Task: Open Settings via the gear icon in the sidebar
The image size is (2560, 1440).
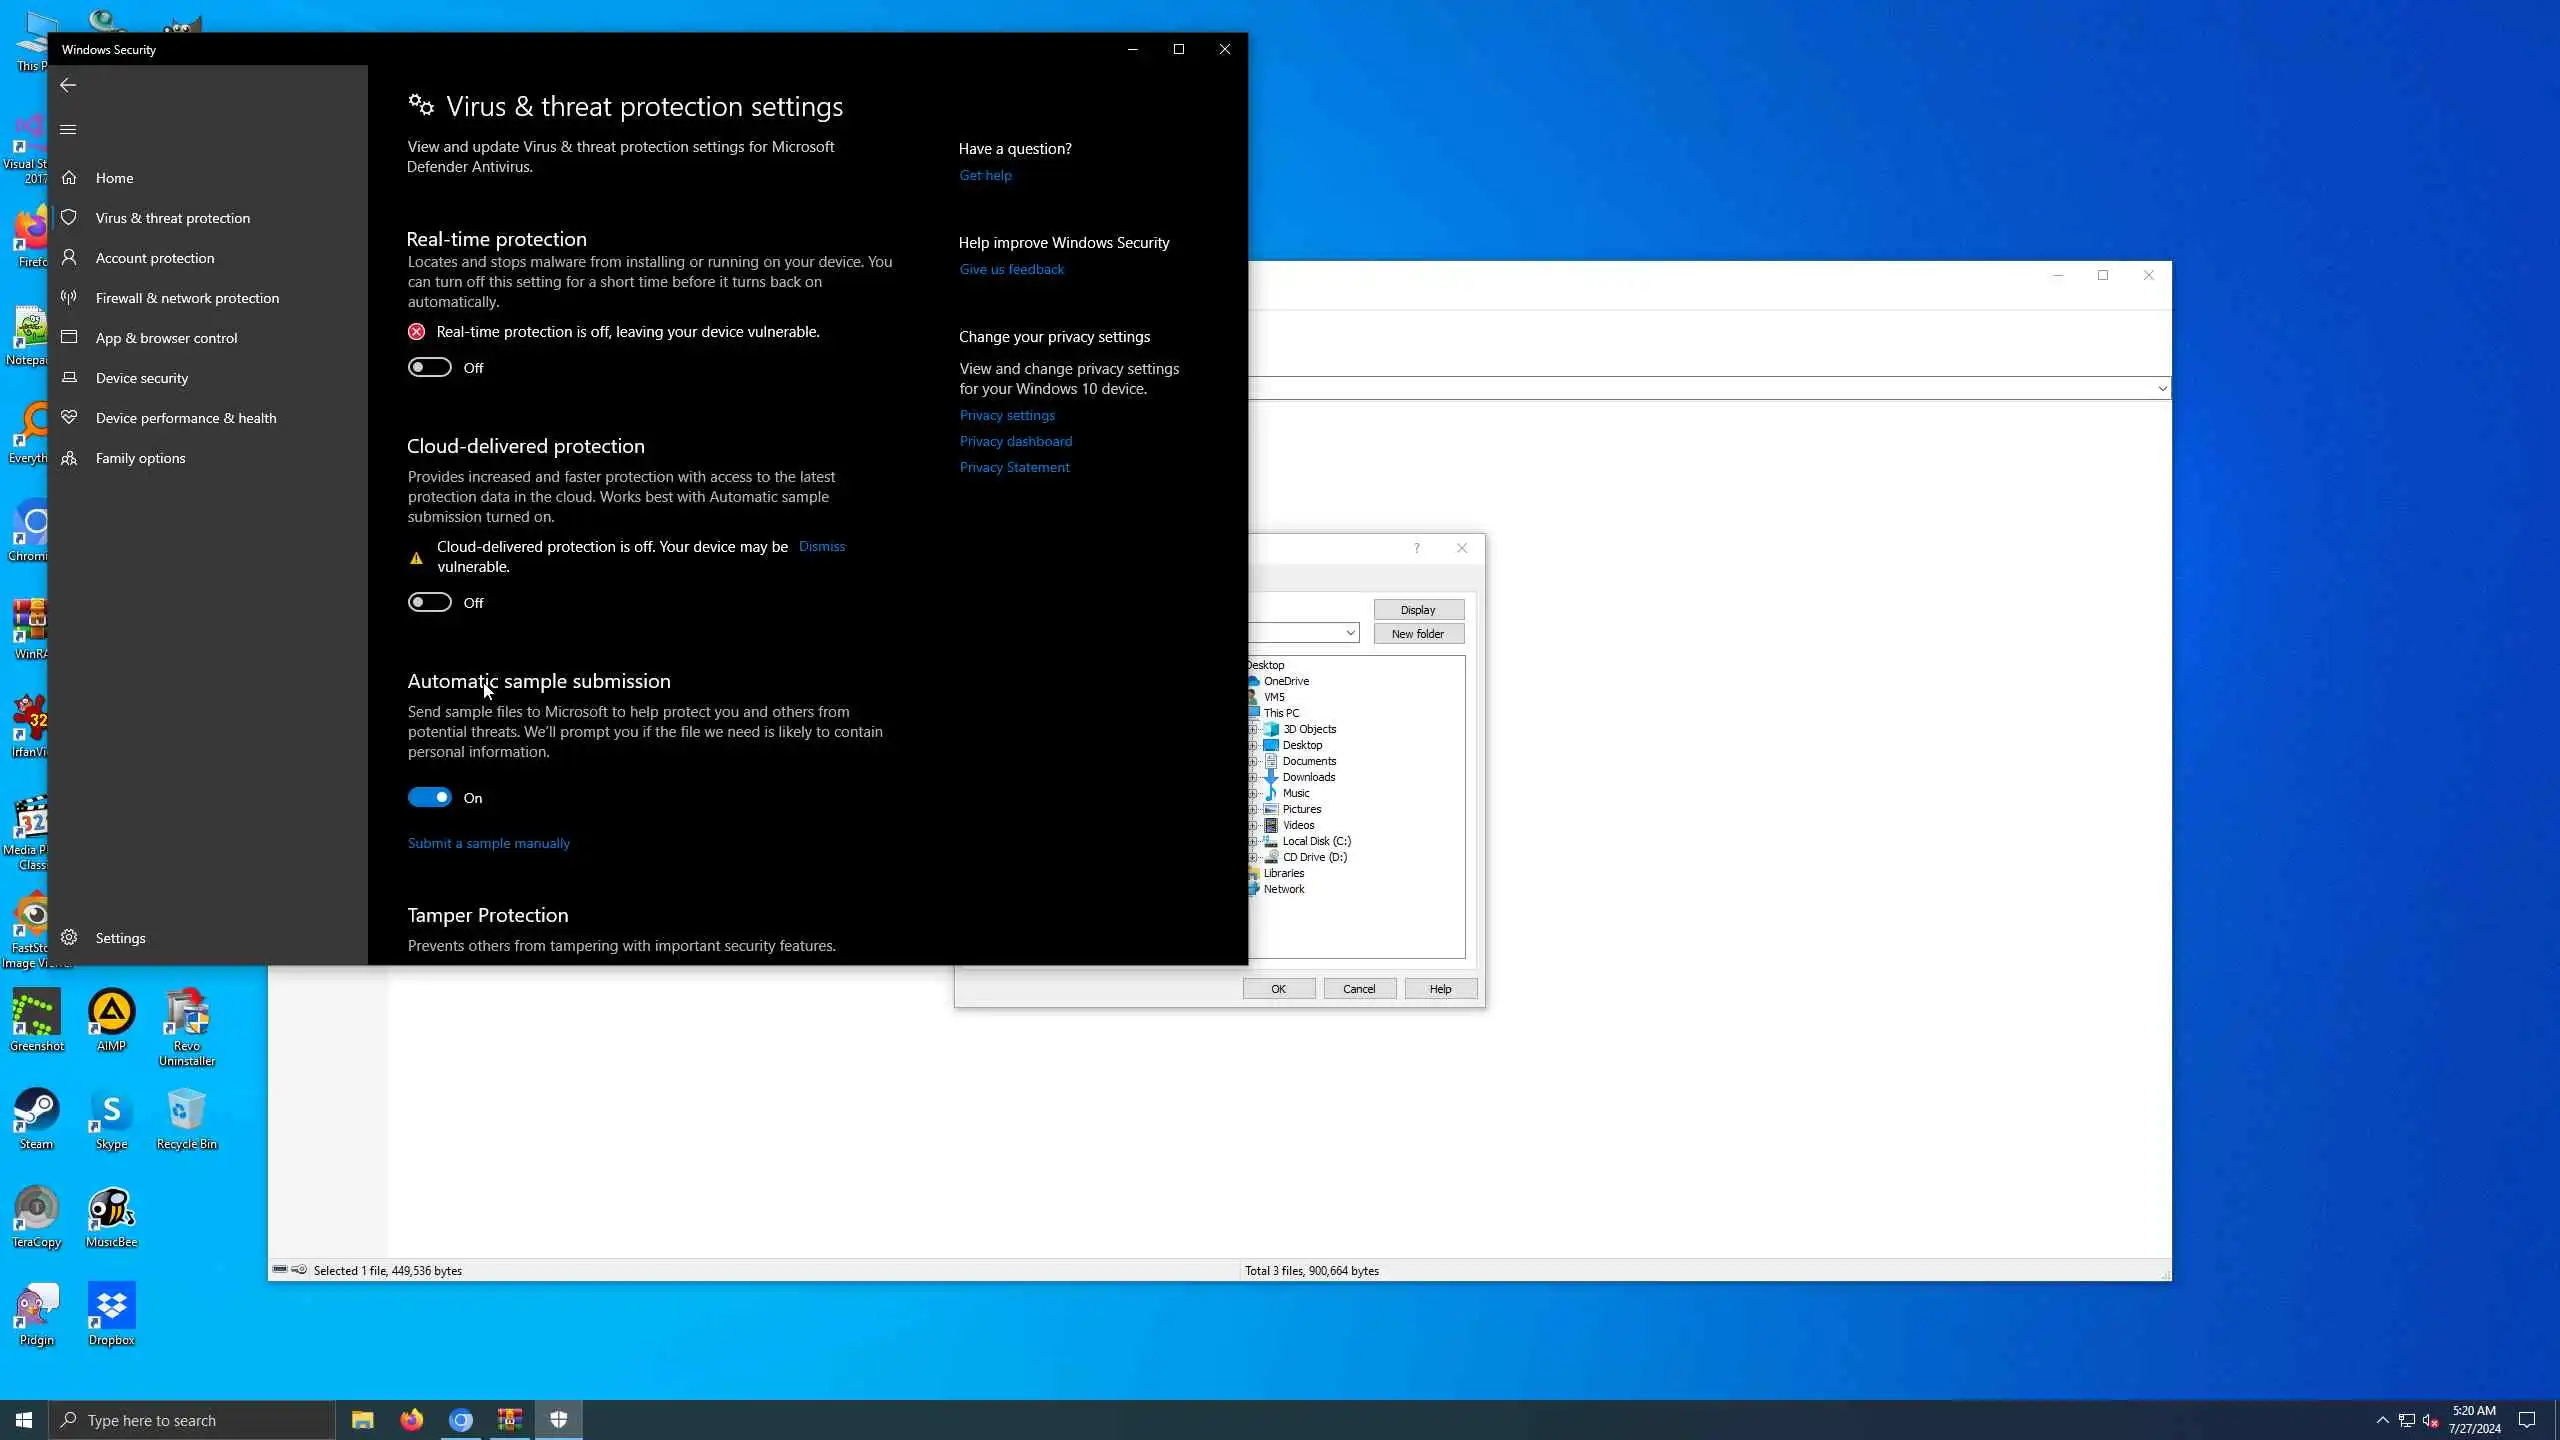Action: pos(69,938)
